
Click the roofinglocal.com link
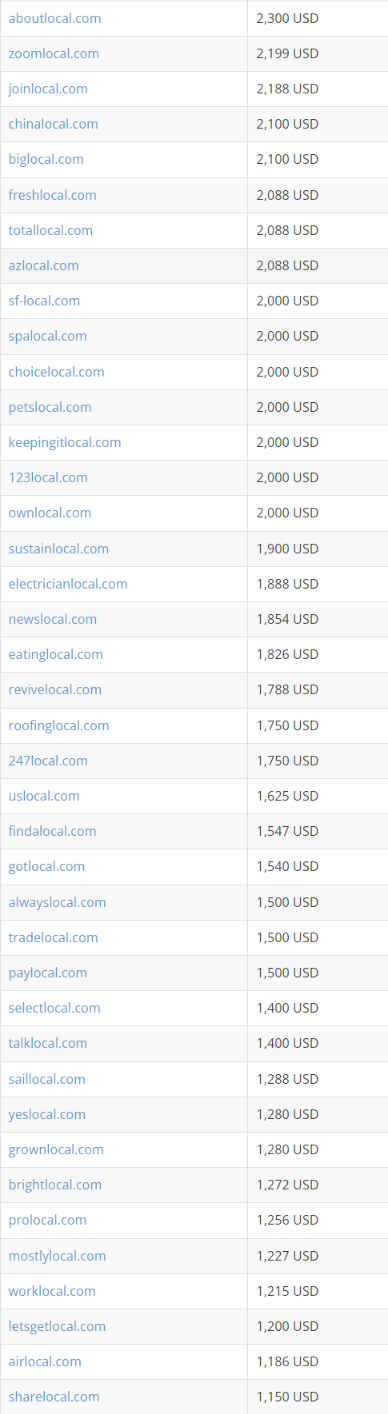[x=59, y=725]
